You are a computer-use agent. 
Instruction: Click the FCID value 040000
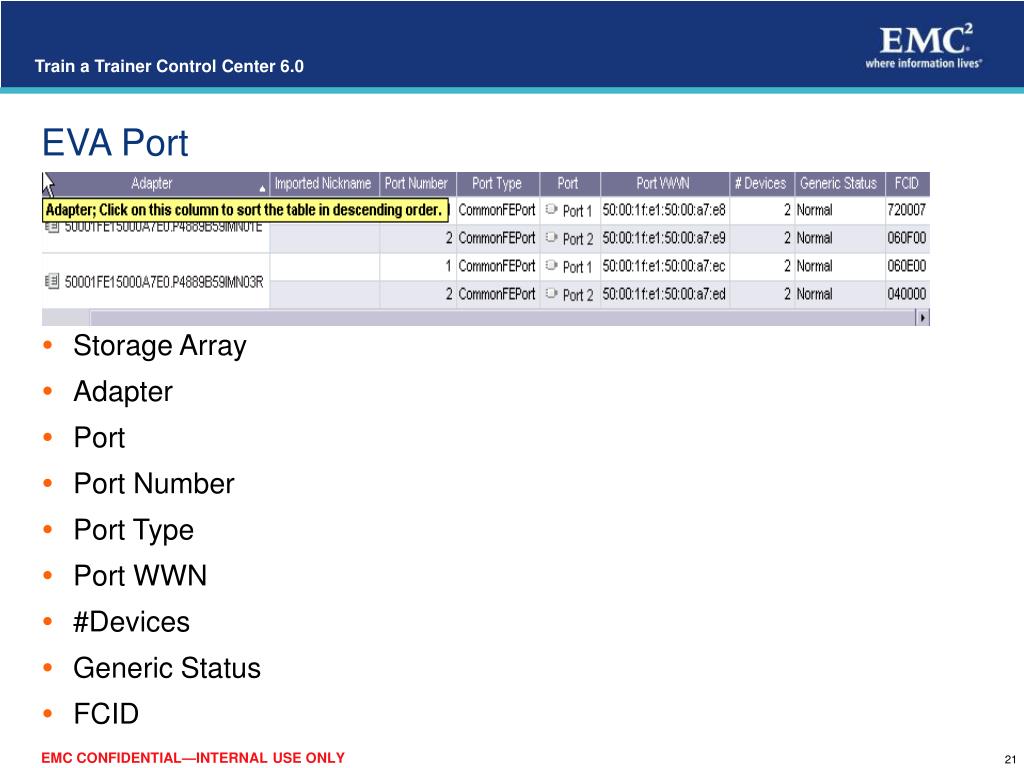tap(906, 294)
